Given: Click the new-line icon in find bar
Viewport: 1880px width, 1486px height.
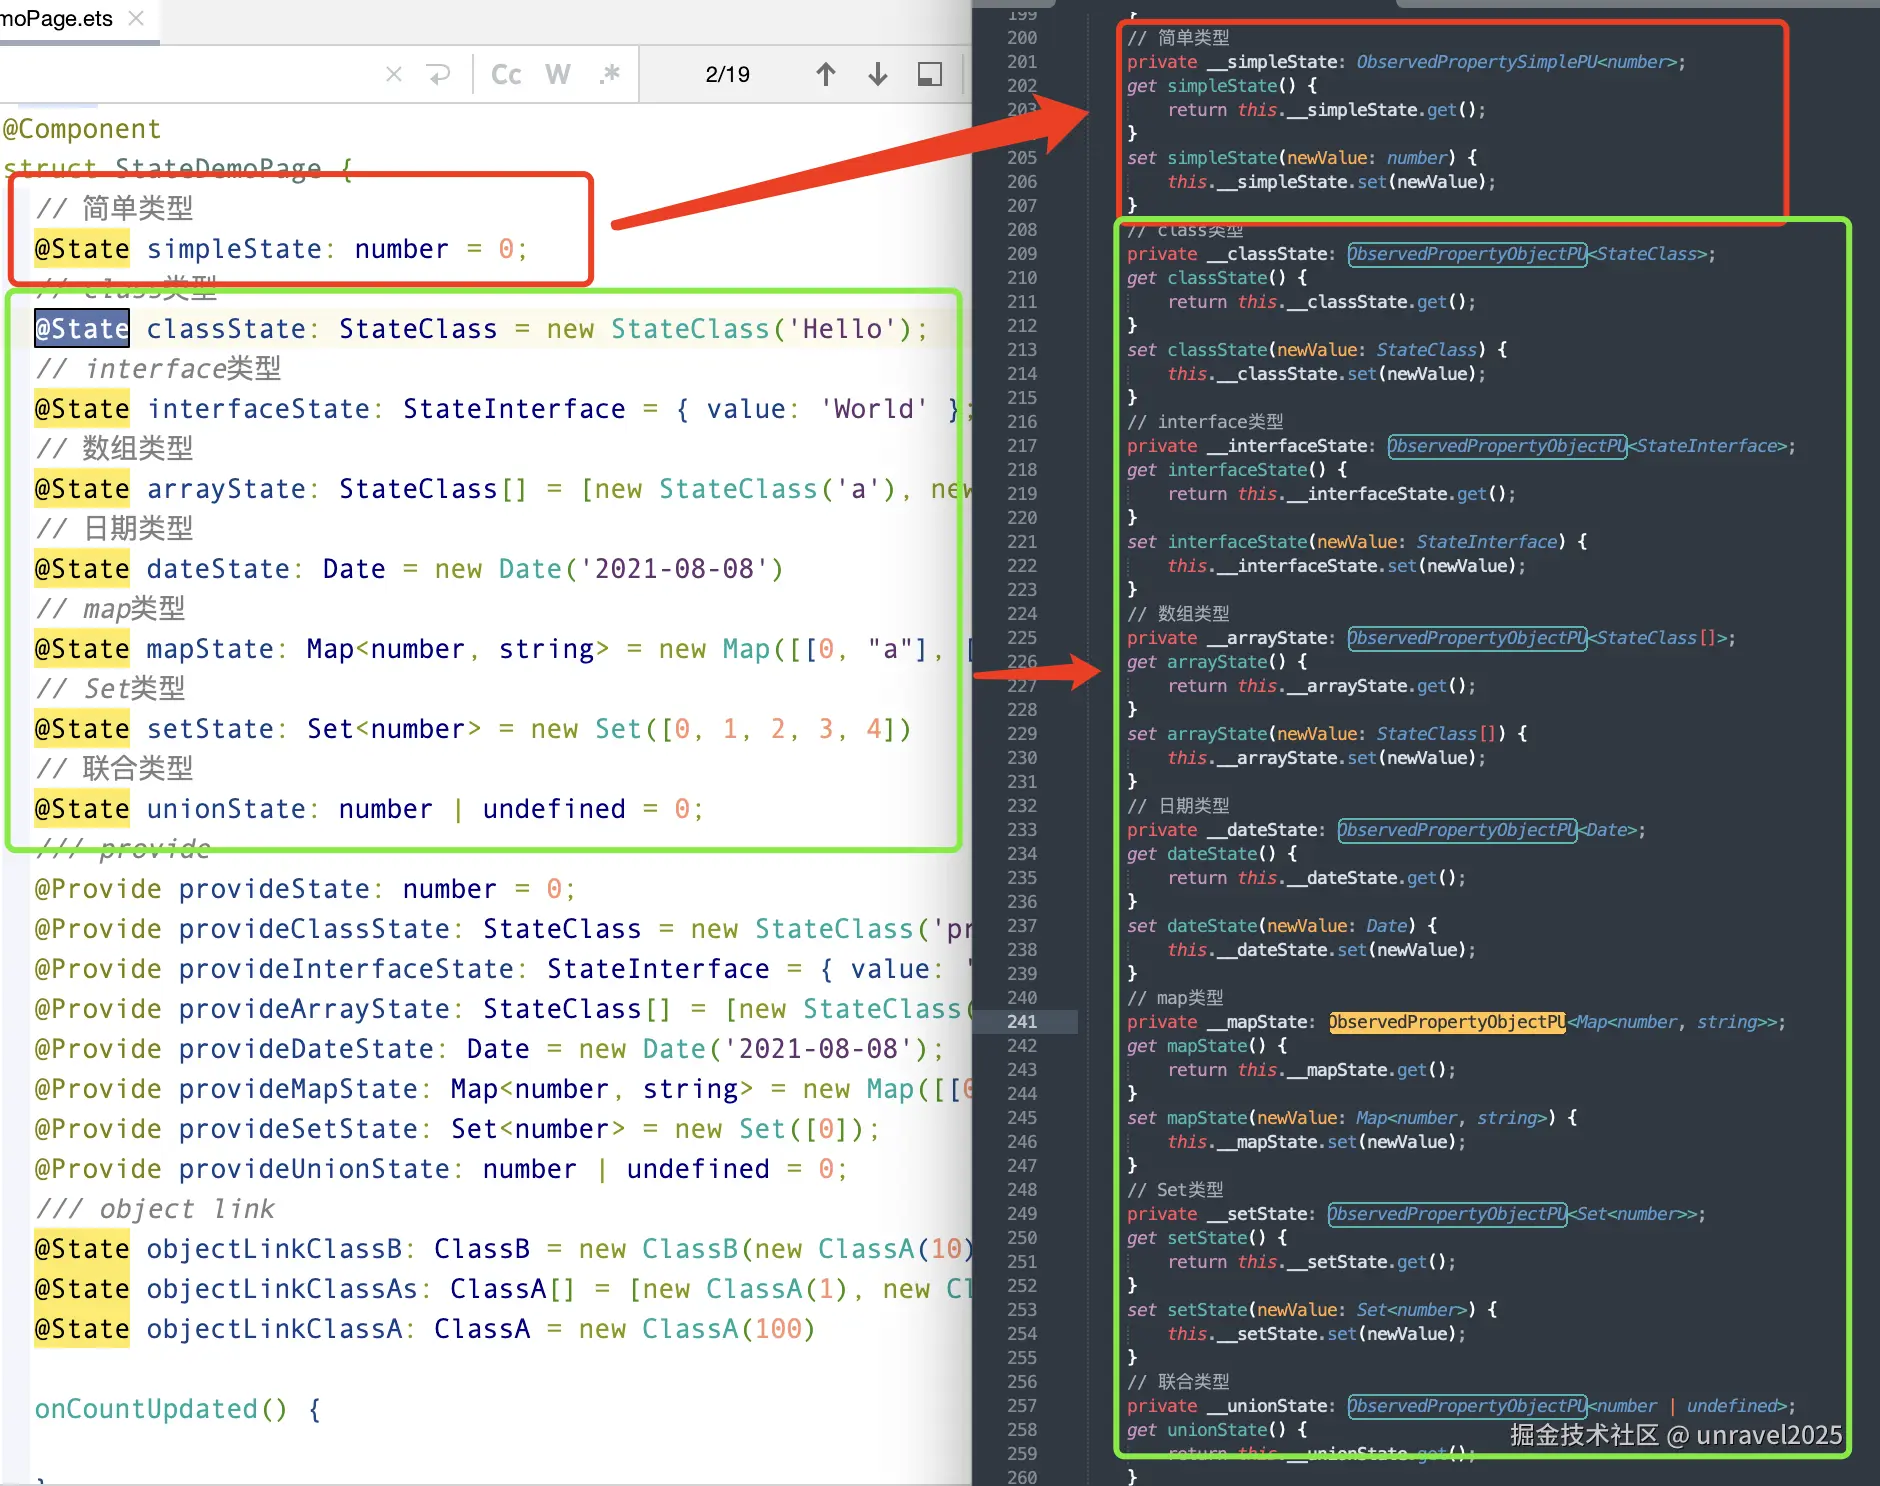Looking at the screenshot, I should click(438, 74).
